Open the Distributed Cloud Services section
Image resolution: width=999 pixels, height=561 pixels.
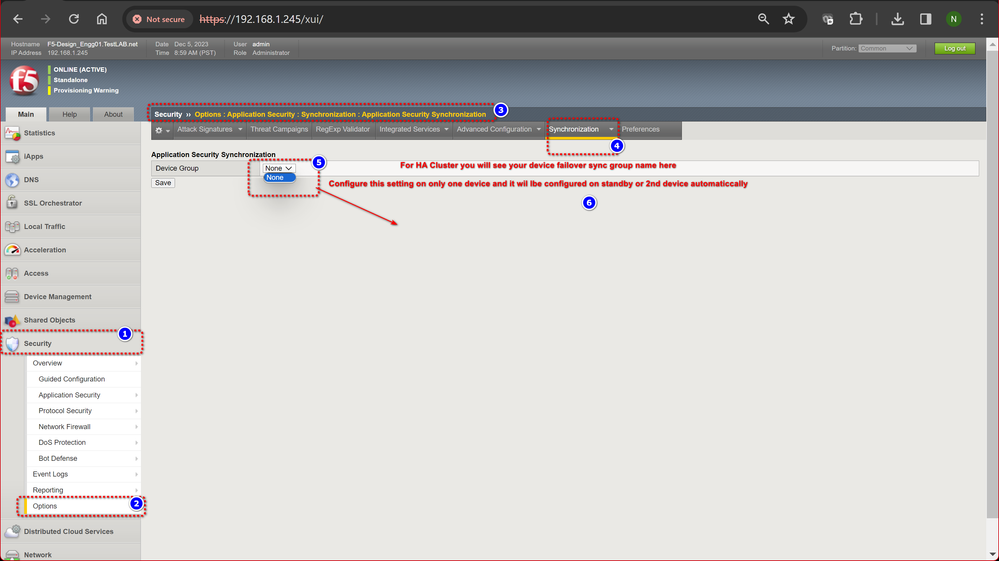pyautogui.click(x=70, y=532)
